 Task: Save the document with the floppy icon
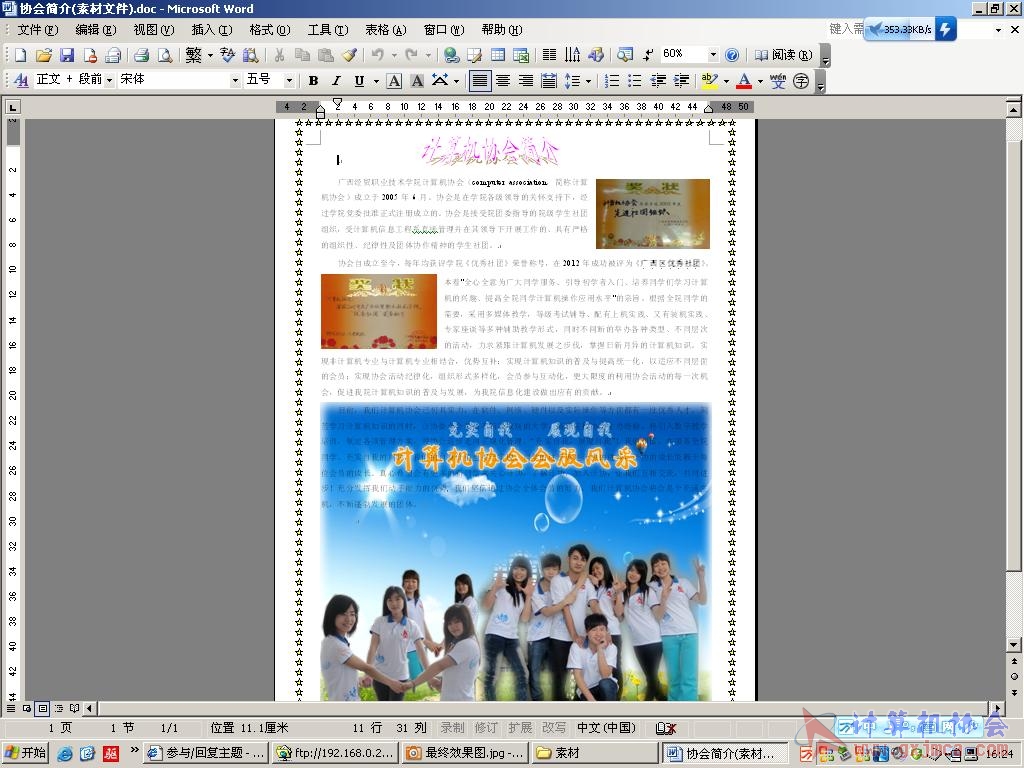67,56
